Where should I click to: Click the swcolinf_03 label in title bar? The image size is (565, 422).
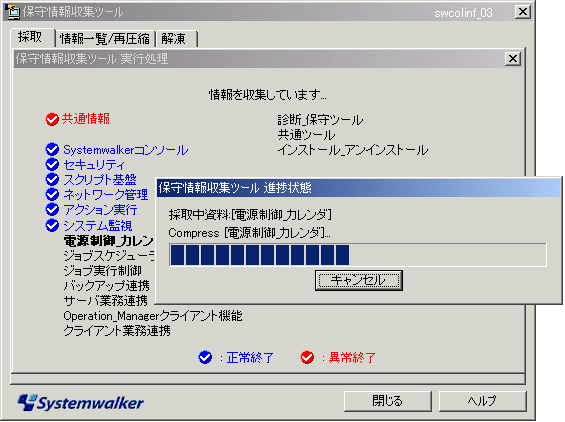pyautogui.click(x=463, y=13)
